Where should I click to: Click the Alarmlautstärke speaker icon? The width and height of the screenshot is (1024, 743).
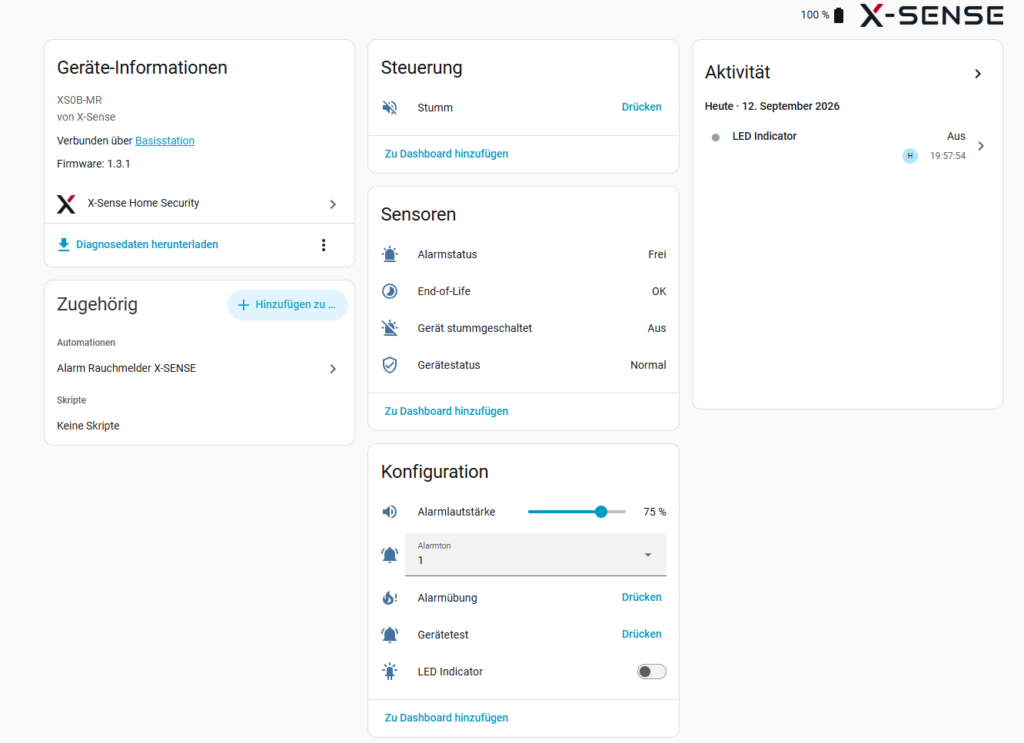(x=390, y=512)
